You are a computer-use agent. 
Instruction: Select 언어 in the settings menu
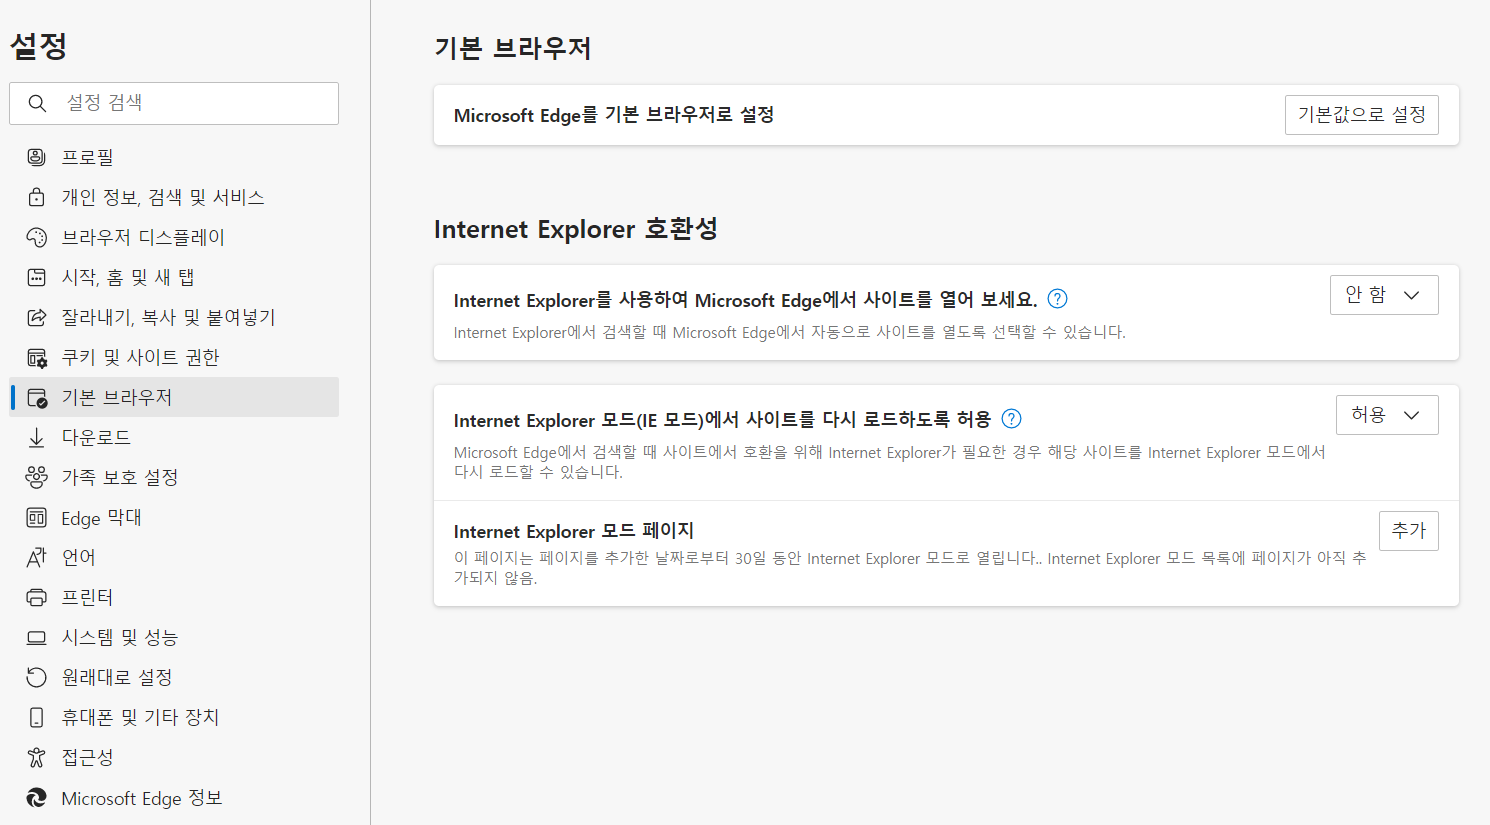36,557
